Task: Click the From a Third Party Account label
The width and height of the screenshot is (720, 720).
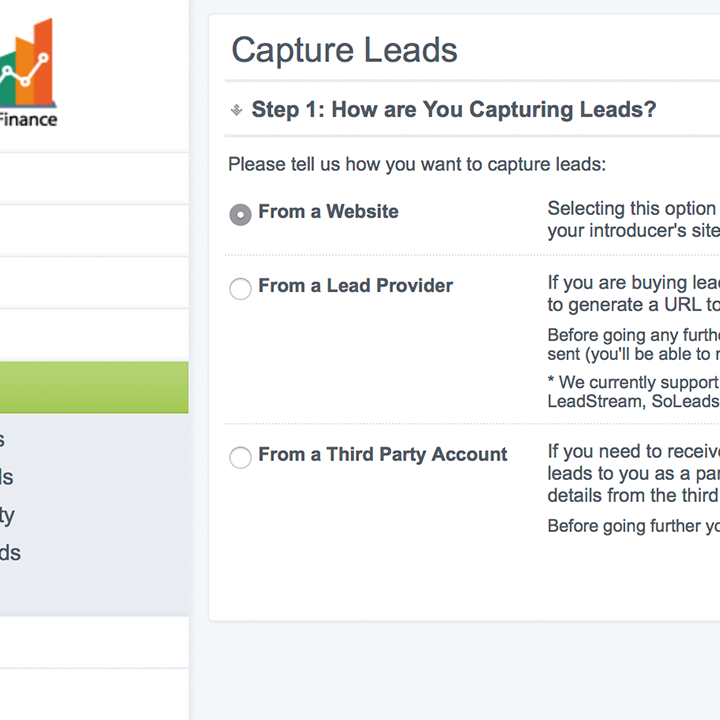Action: [x=382, y=455]
